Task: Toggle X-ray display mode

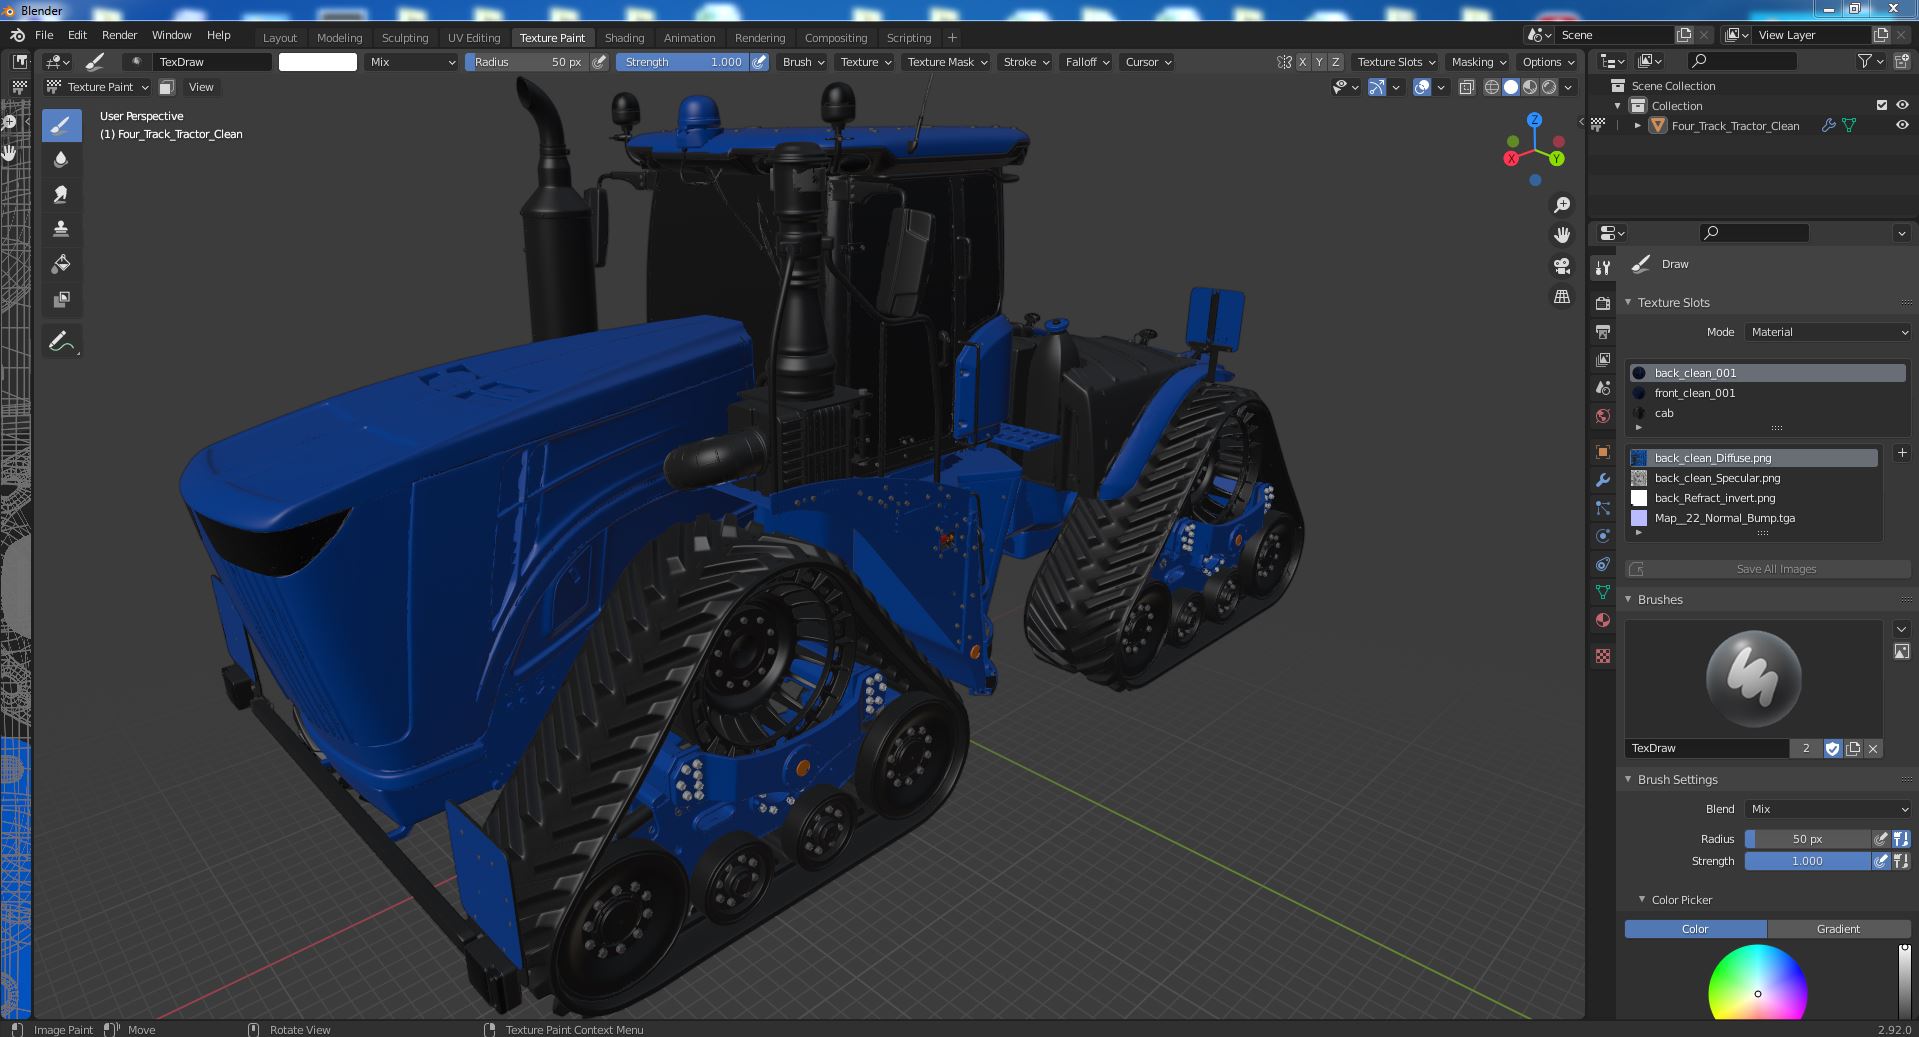Action: (x=1466, y=87)
